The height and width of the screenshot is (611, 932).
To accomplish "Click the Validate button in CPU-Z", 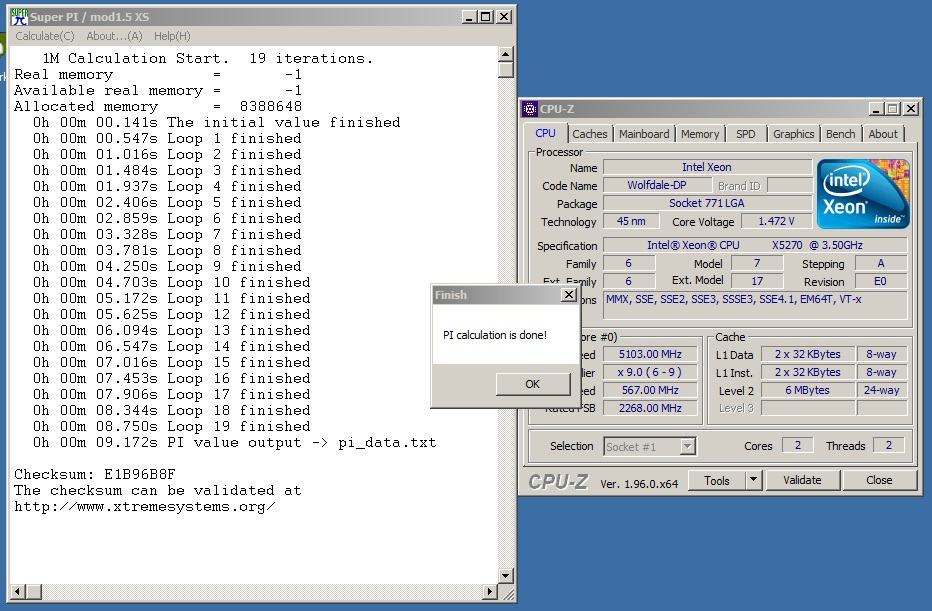I will (x=802, y=480).
